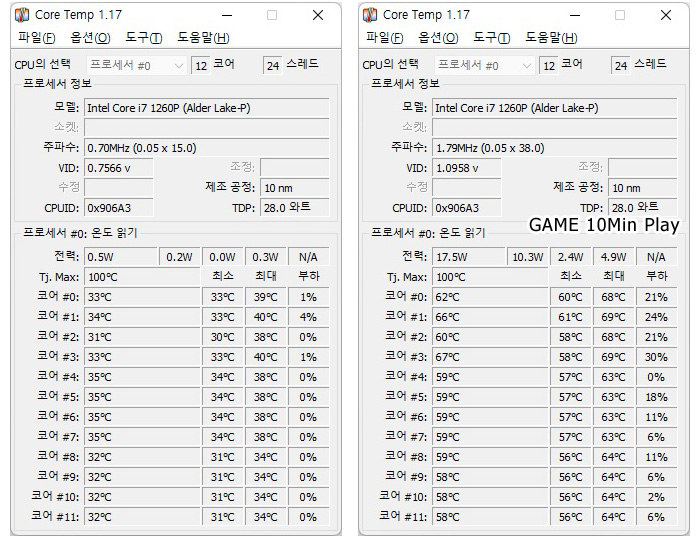Open 옵션(O) menu in right window
This screenshot has height=542, width=700.
pos(438,38)
